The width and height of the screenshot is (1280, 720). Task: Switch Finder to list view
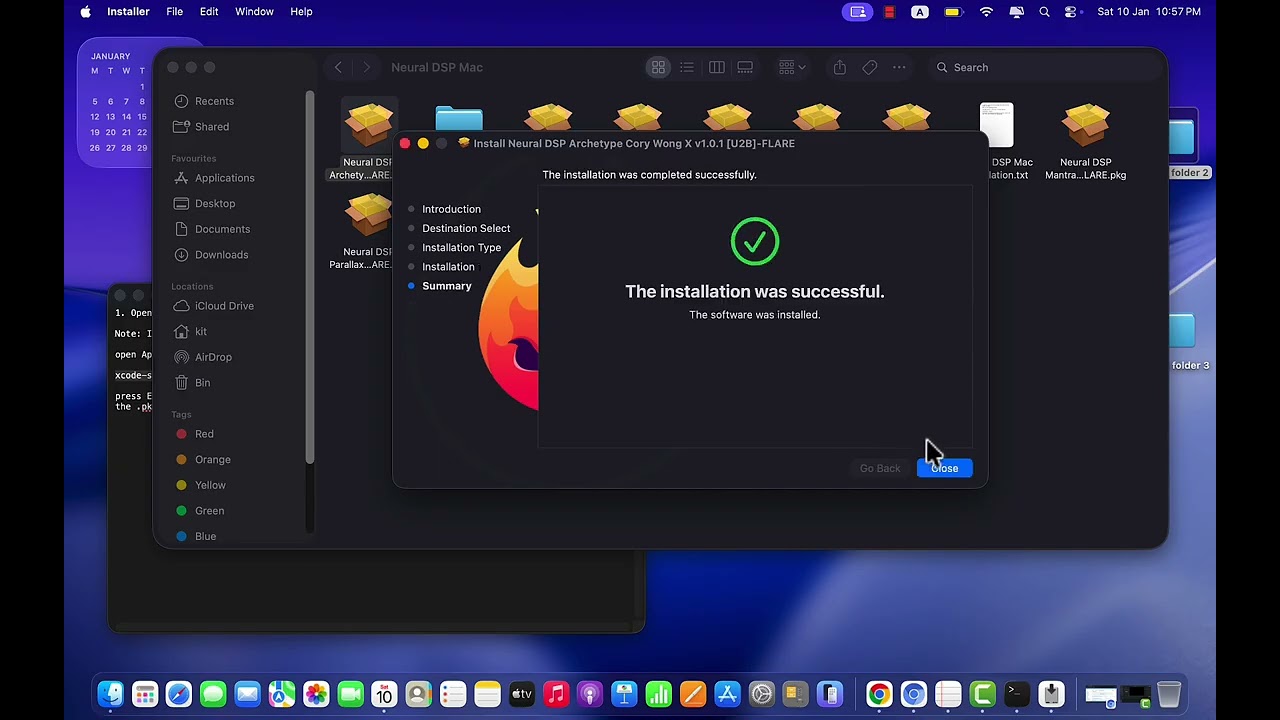tap(687, 67)
